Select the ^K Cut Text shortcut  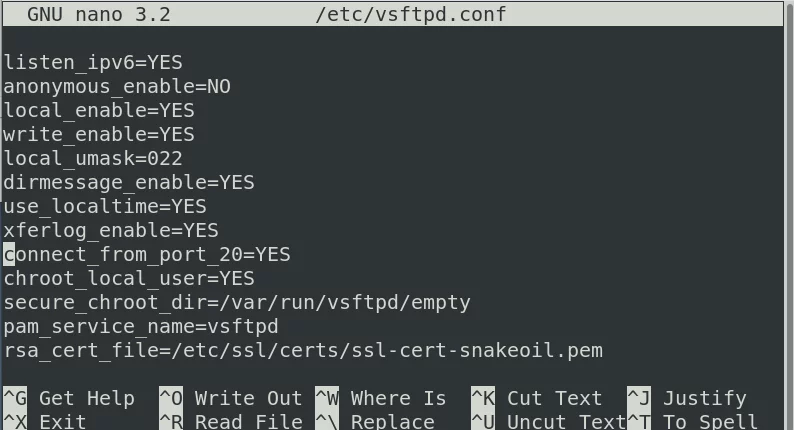pyautogui.click(x=537, y=398)
